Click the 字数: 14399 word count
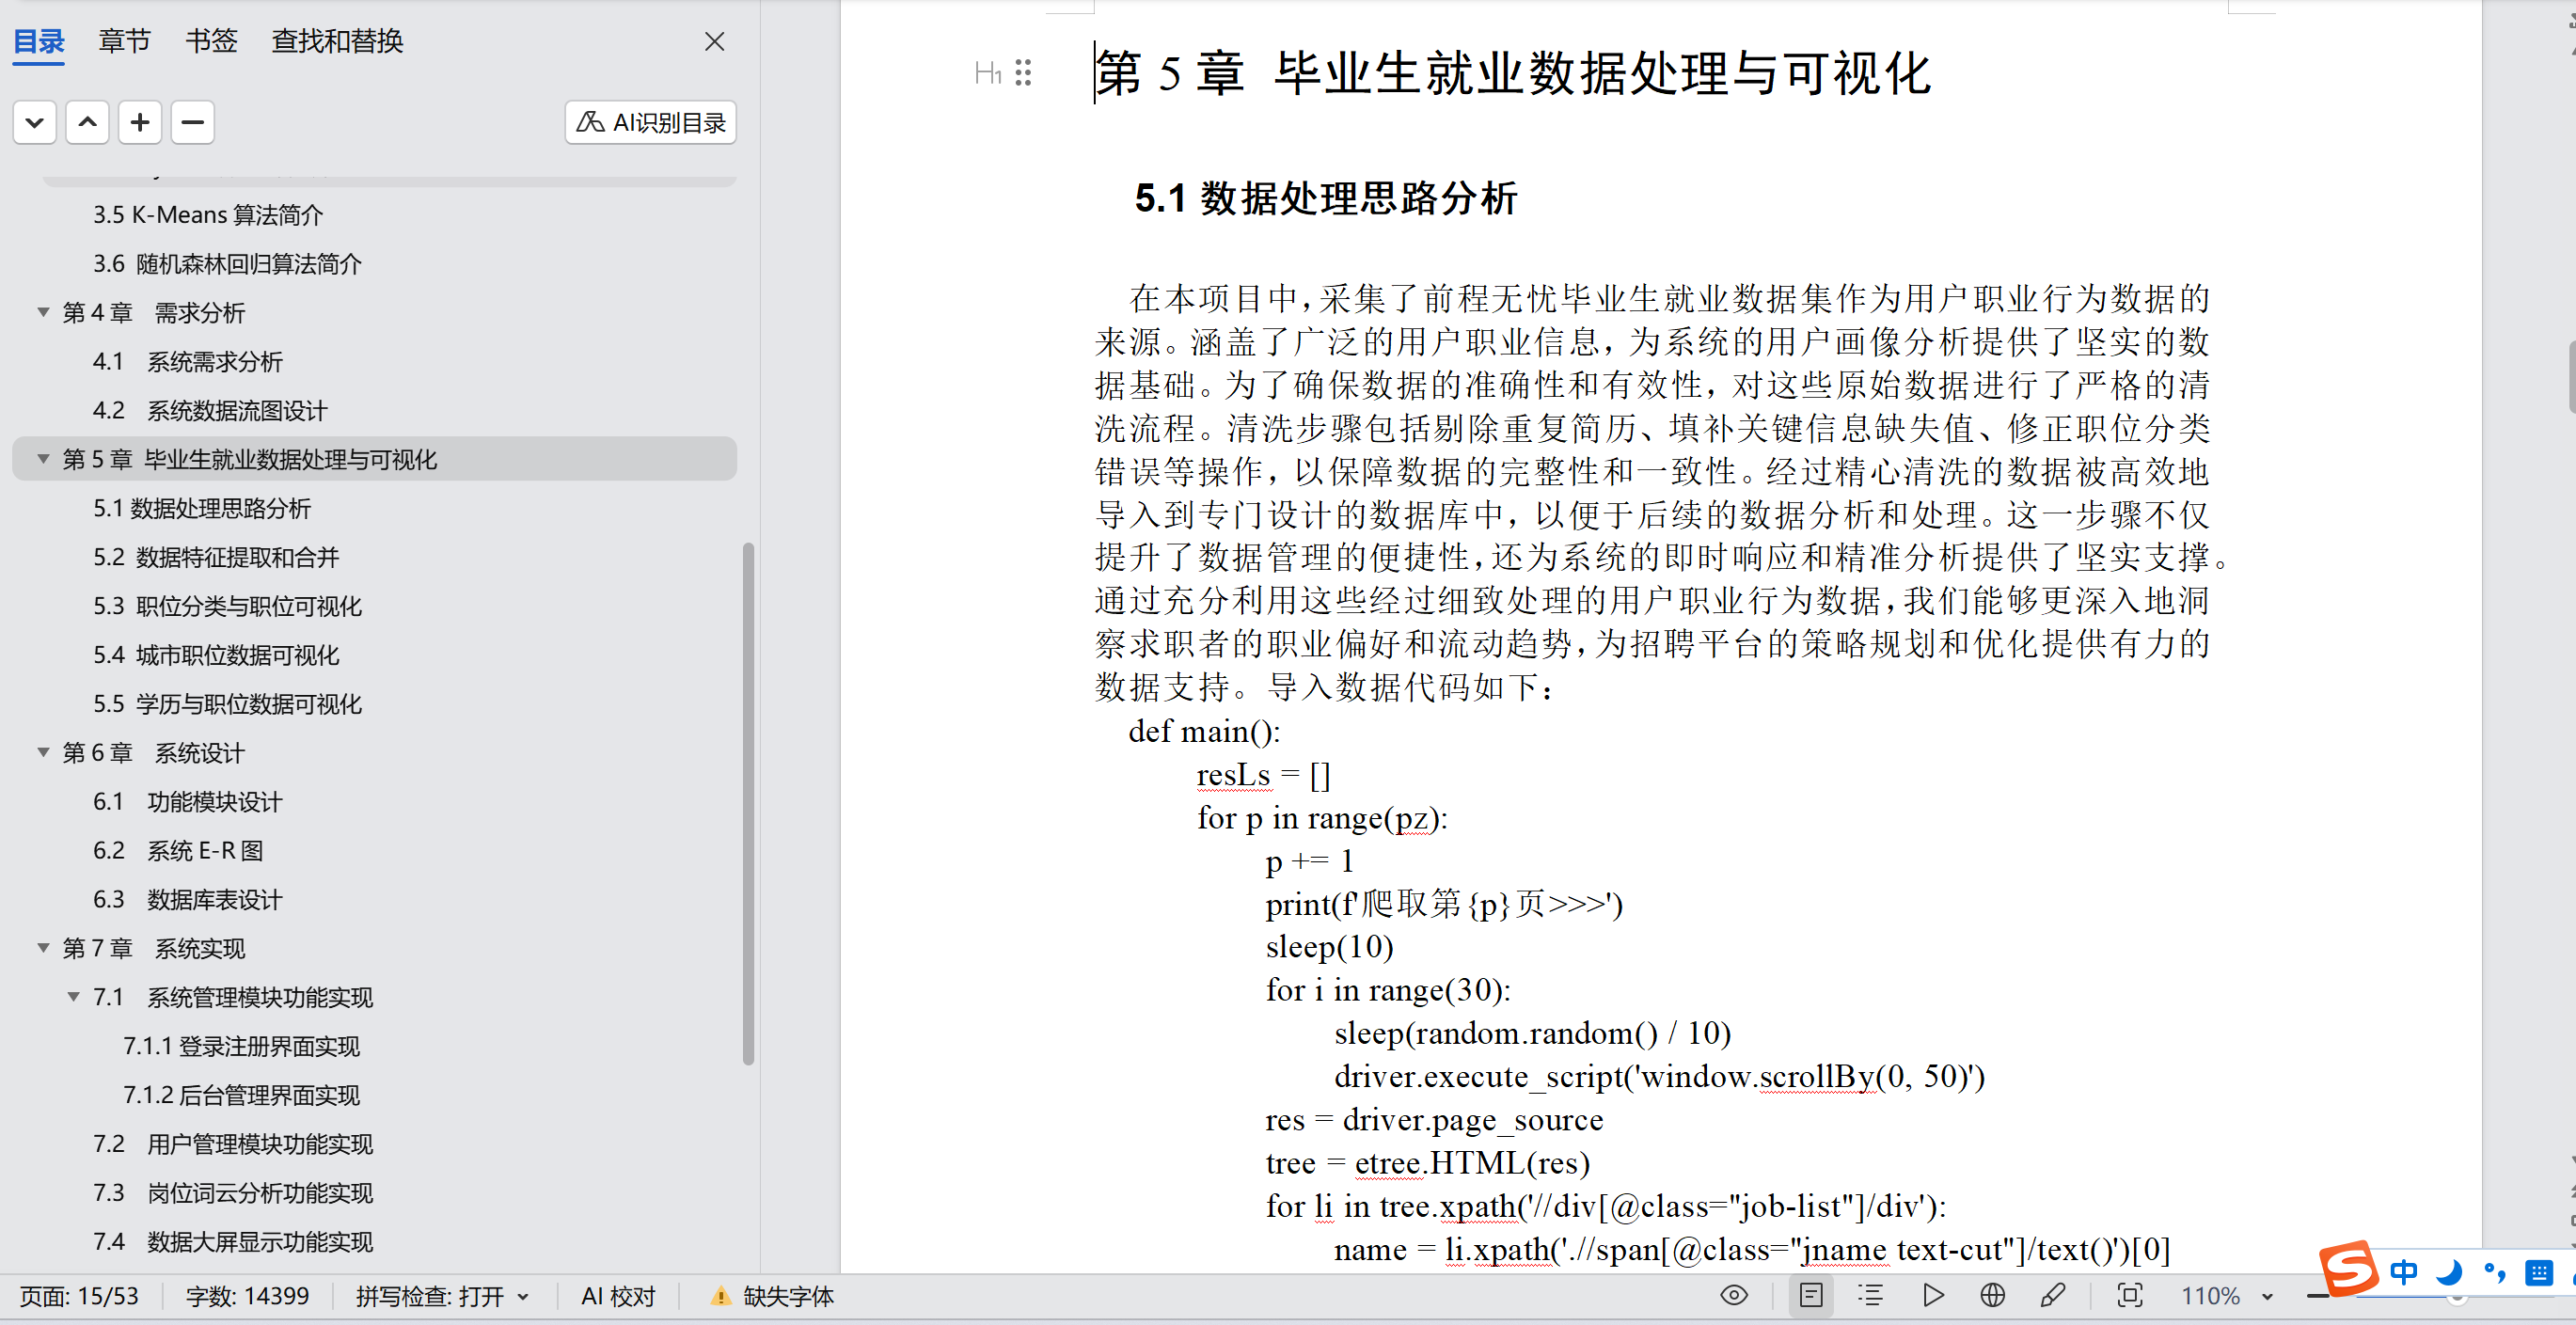Viewport: 2576px width, 1325px height. (x=247, y=1296)
